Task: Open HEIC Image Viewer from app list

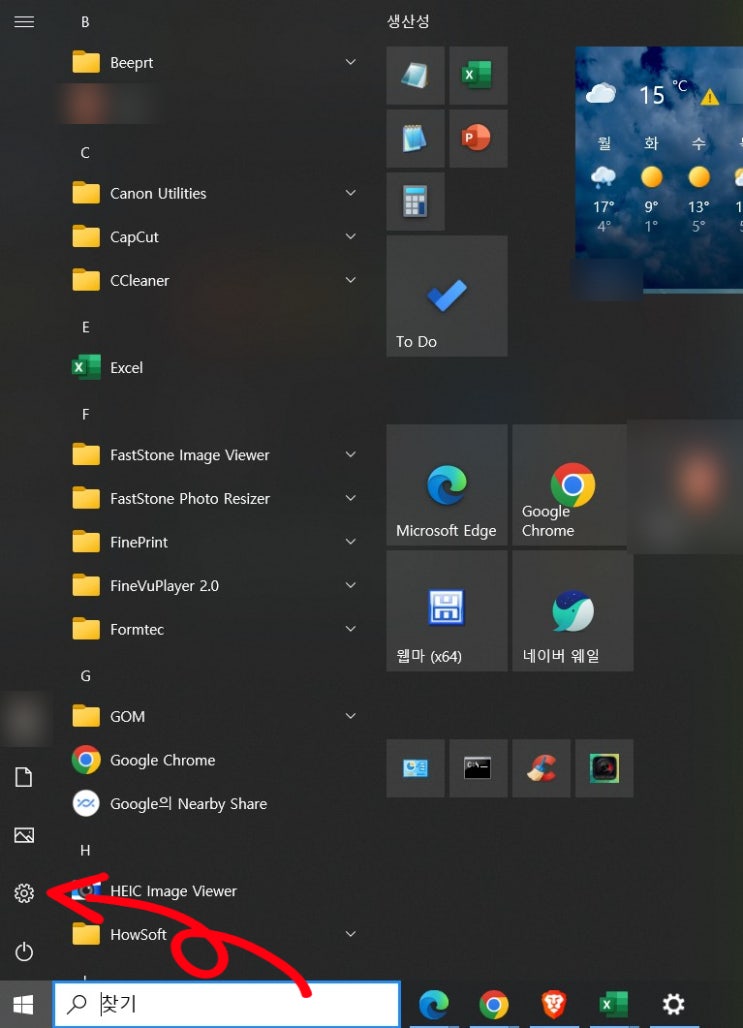Action: (x=173, y=891)
